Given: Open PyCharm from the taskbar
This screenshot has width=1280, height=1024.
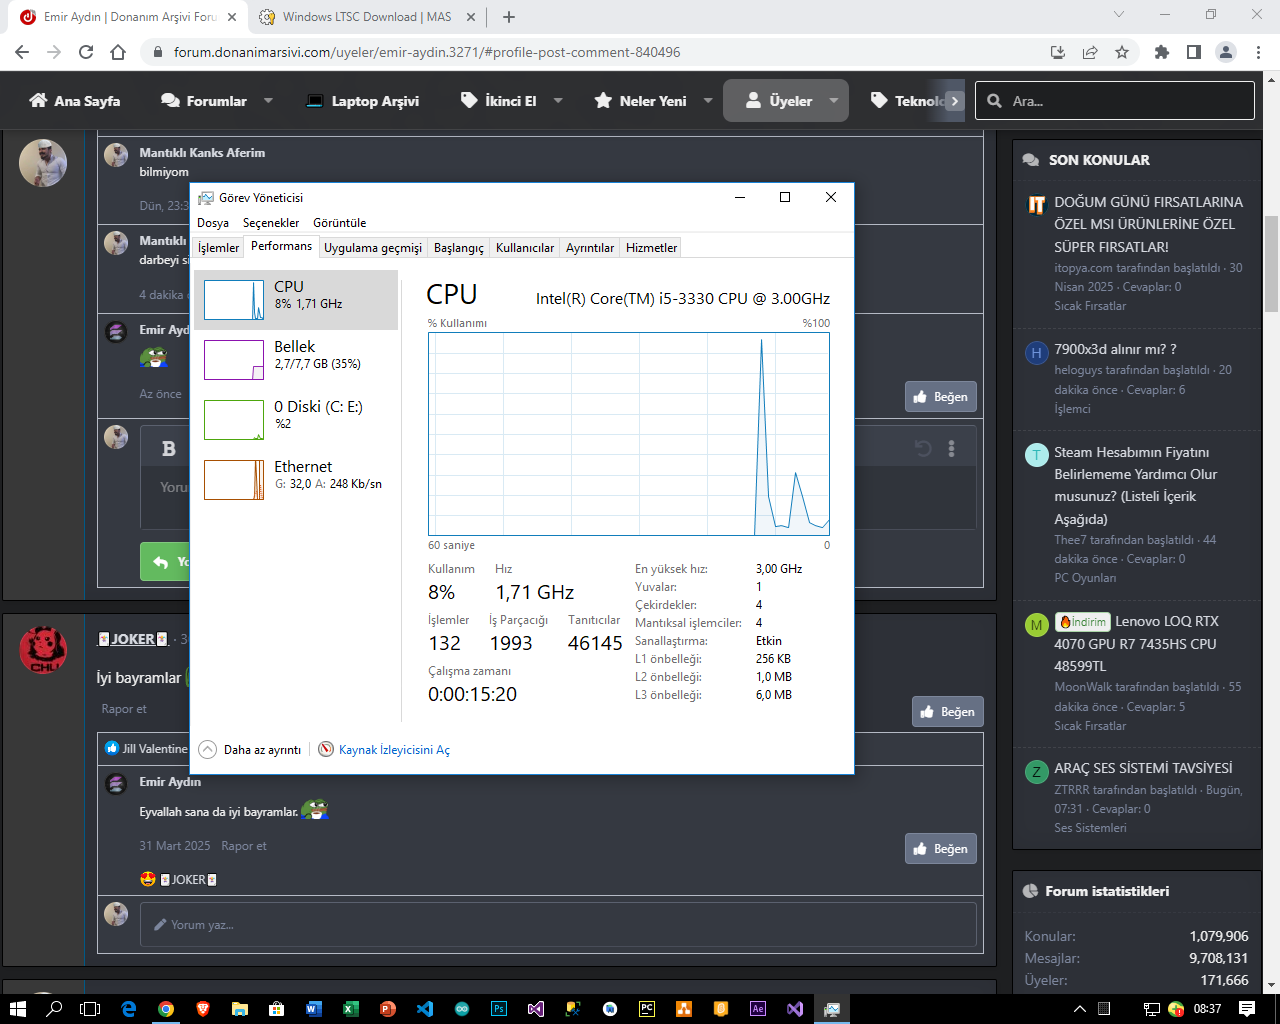Looking at the screenshot, I should tap(647, 1009).
